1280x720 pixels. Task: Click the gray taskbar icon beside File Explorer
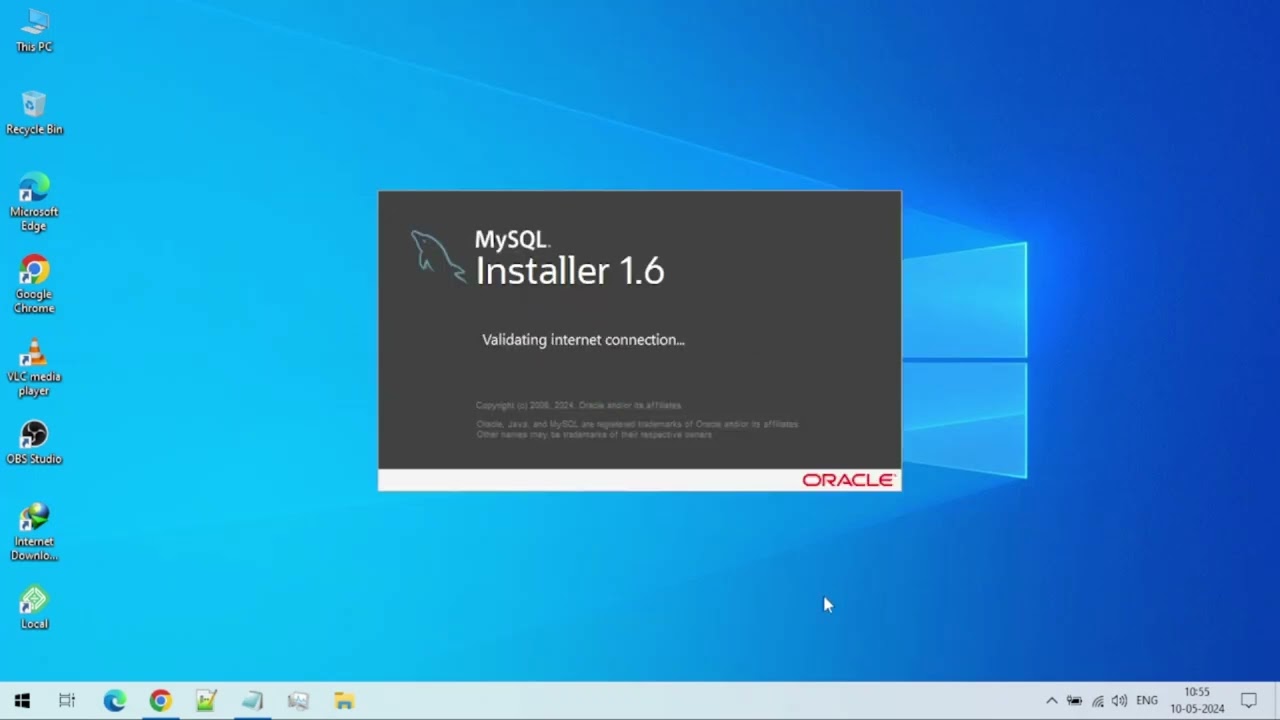click(298, 701)
